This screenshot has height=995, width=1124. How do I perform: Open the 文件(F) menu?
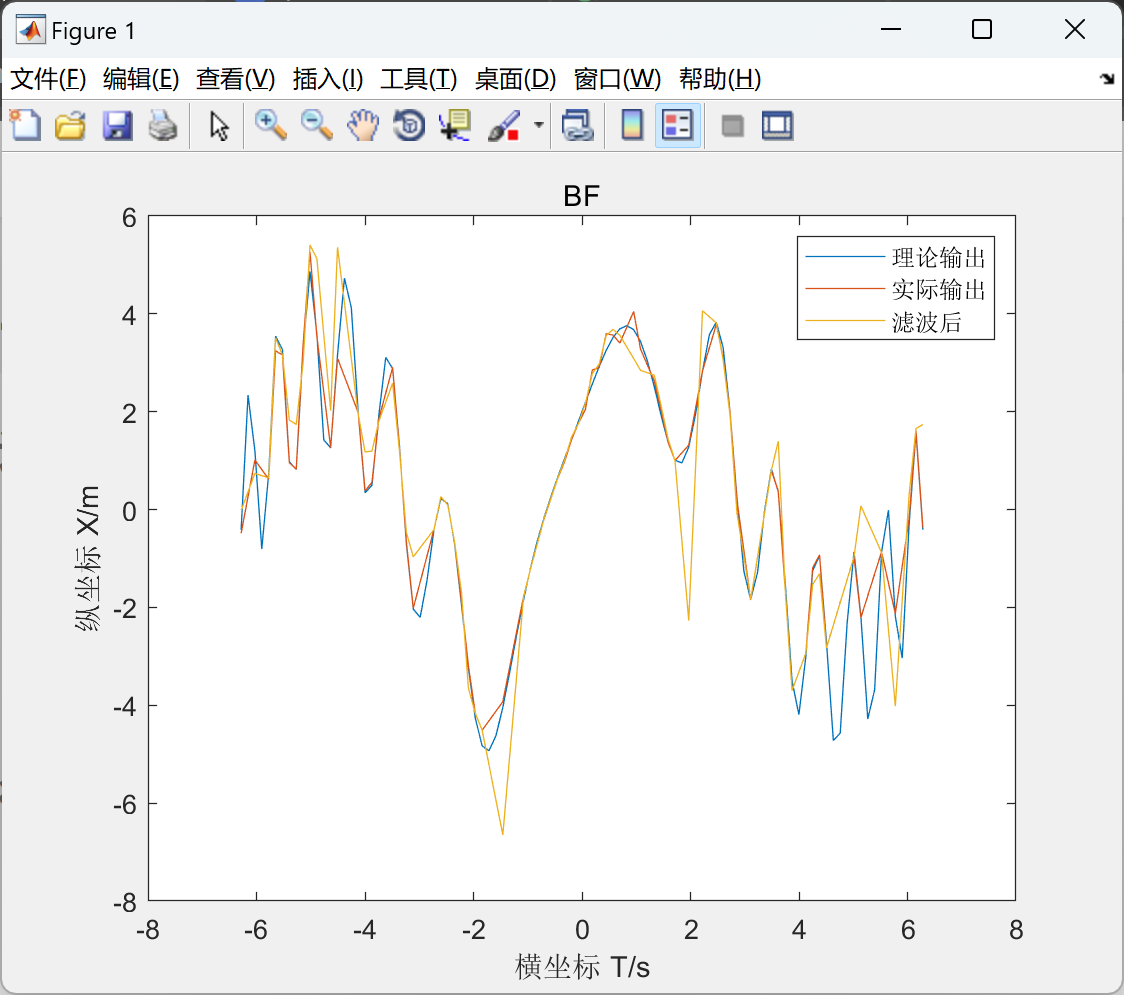pyautogui.click(x=48, y=79)
